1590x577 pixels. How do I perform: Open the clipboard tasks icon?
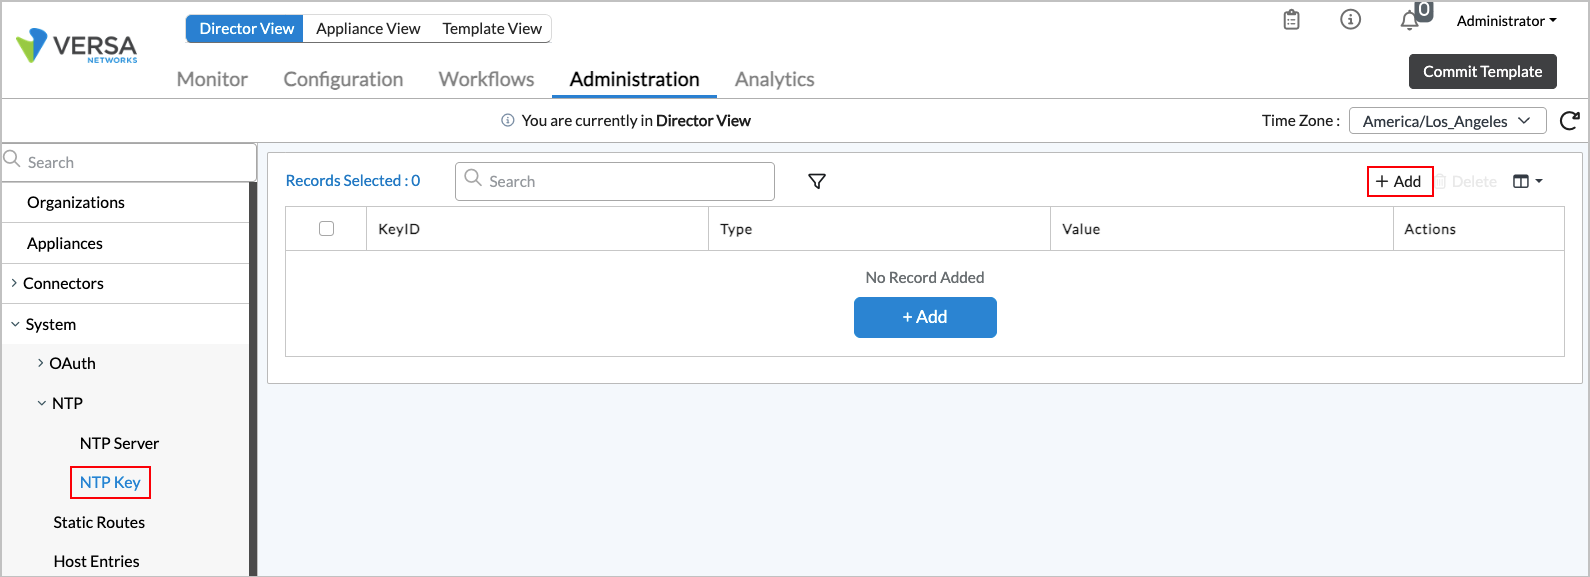(1291, 20)
